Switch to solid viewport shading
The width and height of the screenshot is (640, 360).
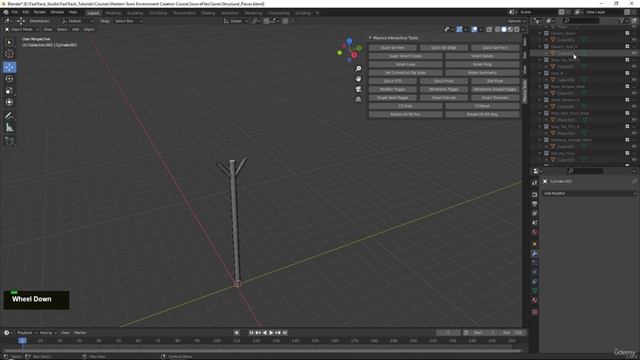tap(504, 29)
